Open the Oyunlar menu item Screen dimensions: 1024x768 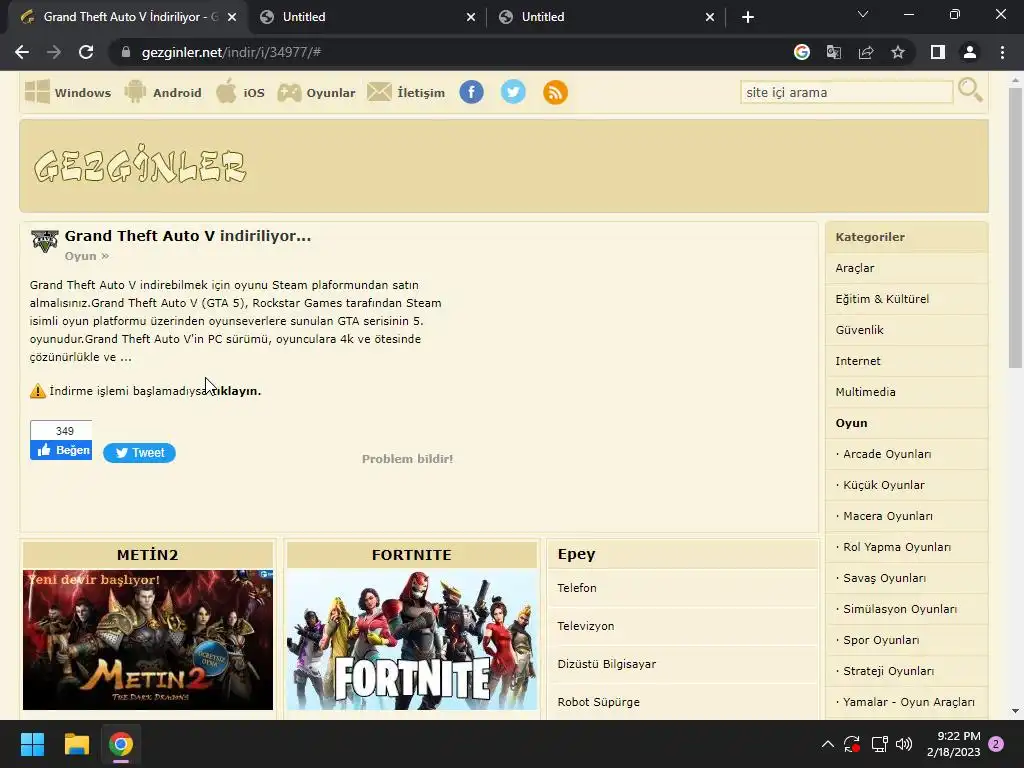[317, 92]
